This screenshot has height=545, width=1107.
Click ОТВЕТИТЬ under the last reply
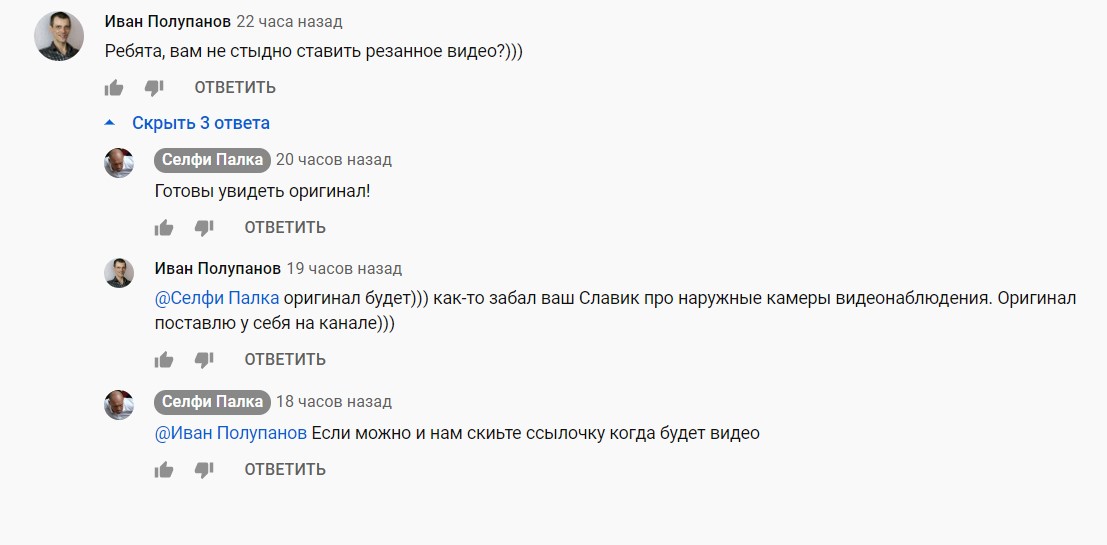(x=285, y=469)
